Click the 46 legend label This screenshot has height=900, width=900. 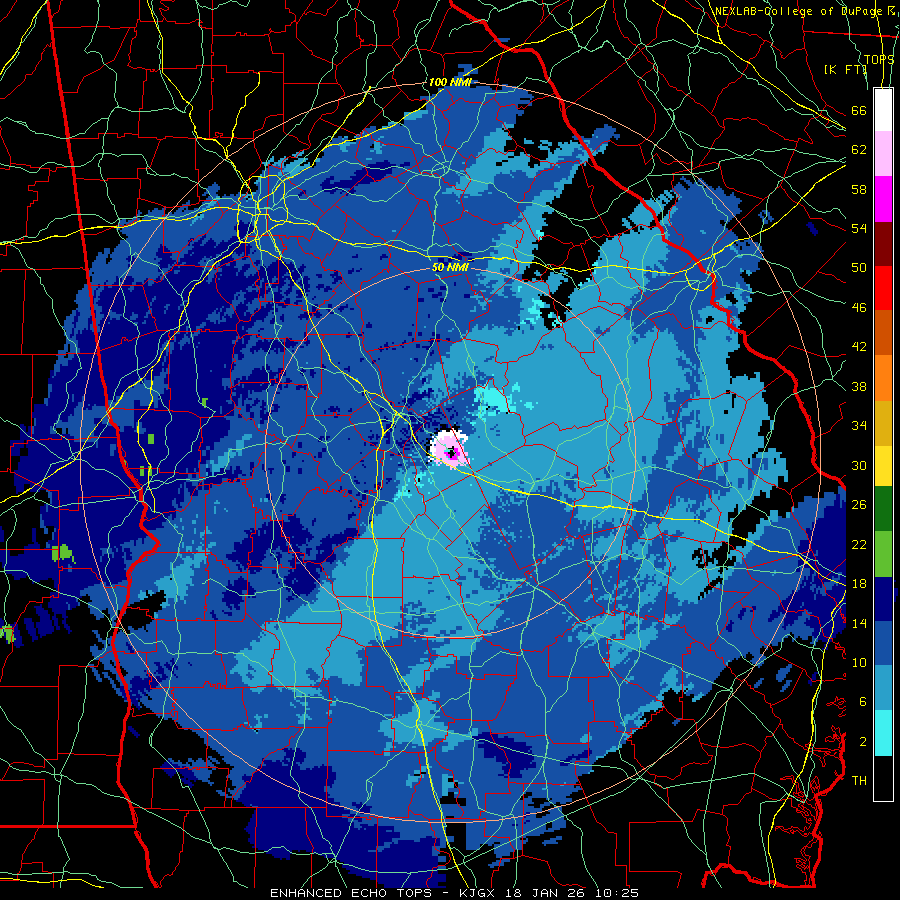coord(859,307)
